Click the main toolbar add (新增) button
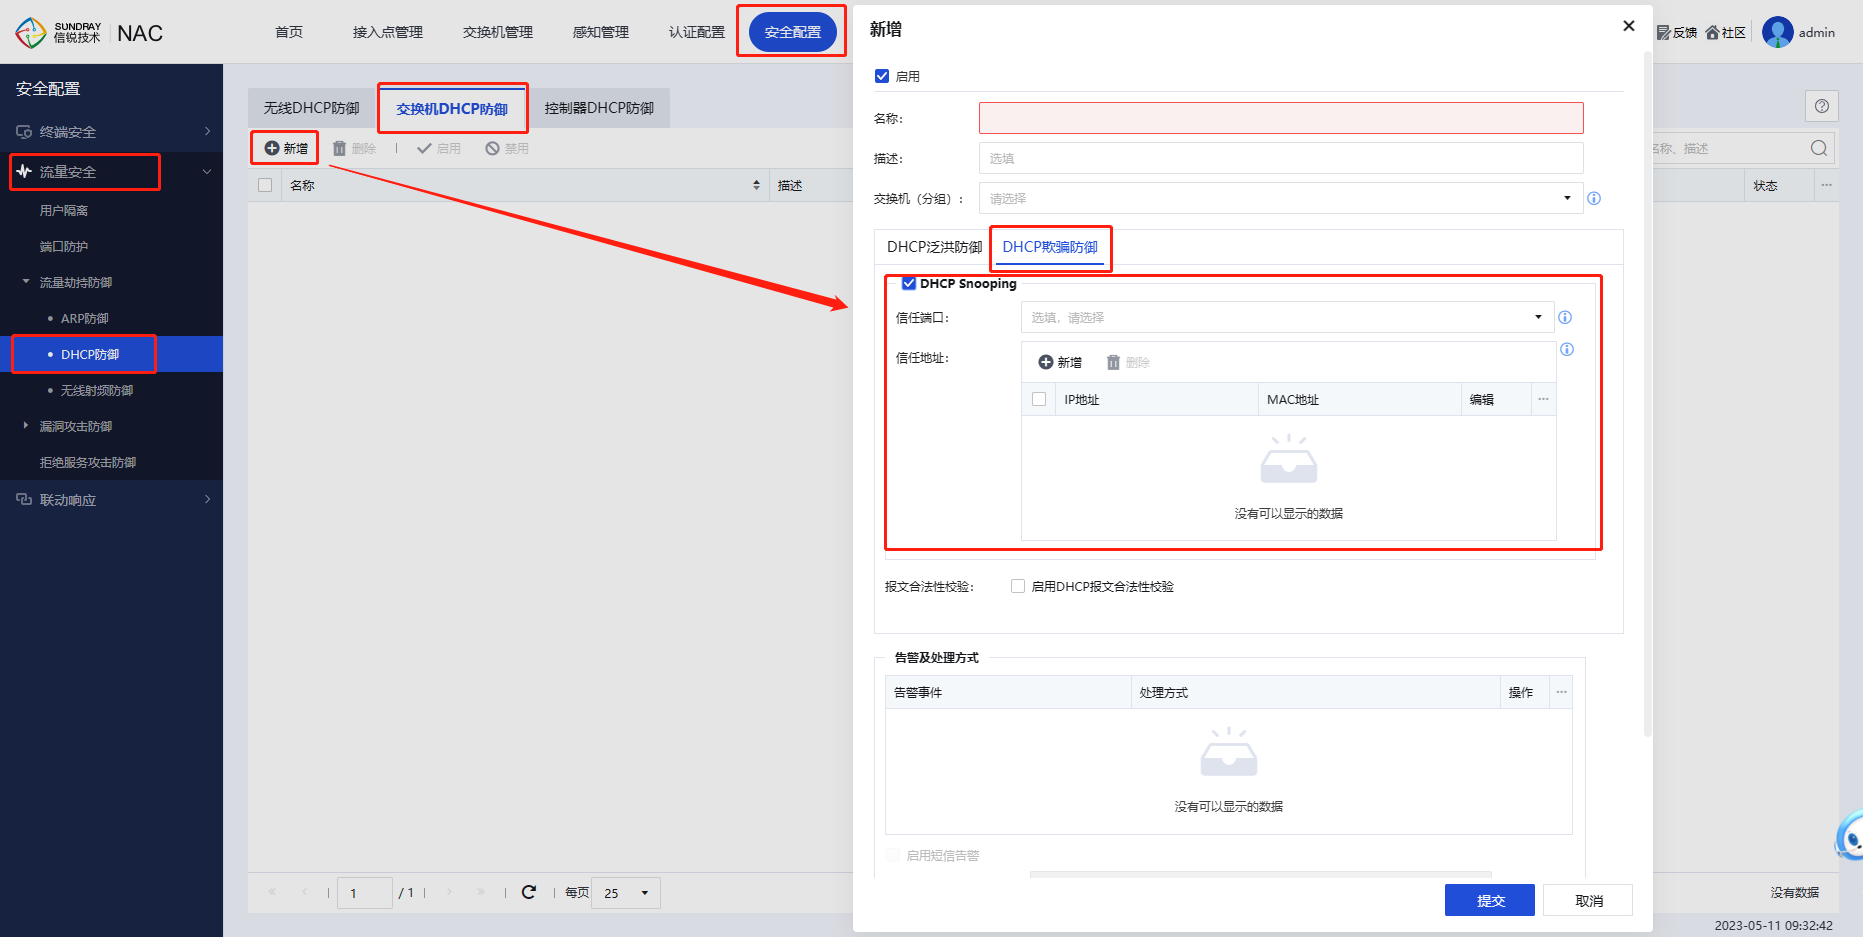 (286, 148)
